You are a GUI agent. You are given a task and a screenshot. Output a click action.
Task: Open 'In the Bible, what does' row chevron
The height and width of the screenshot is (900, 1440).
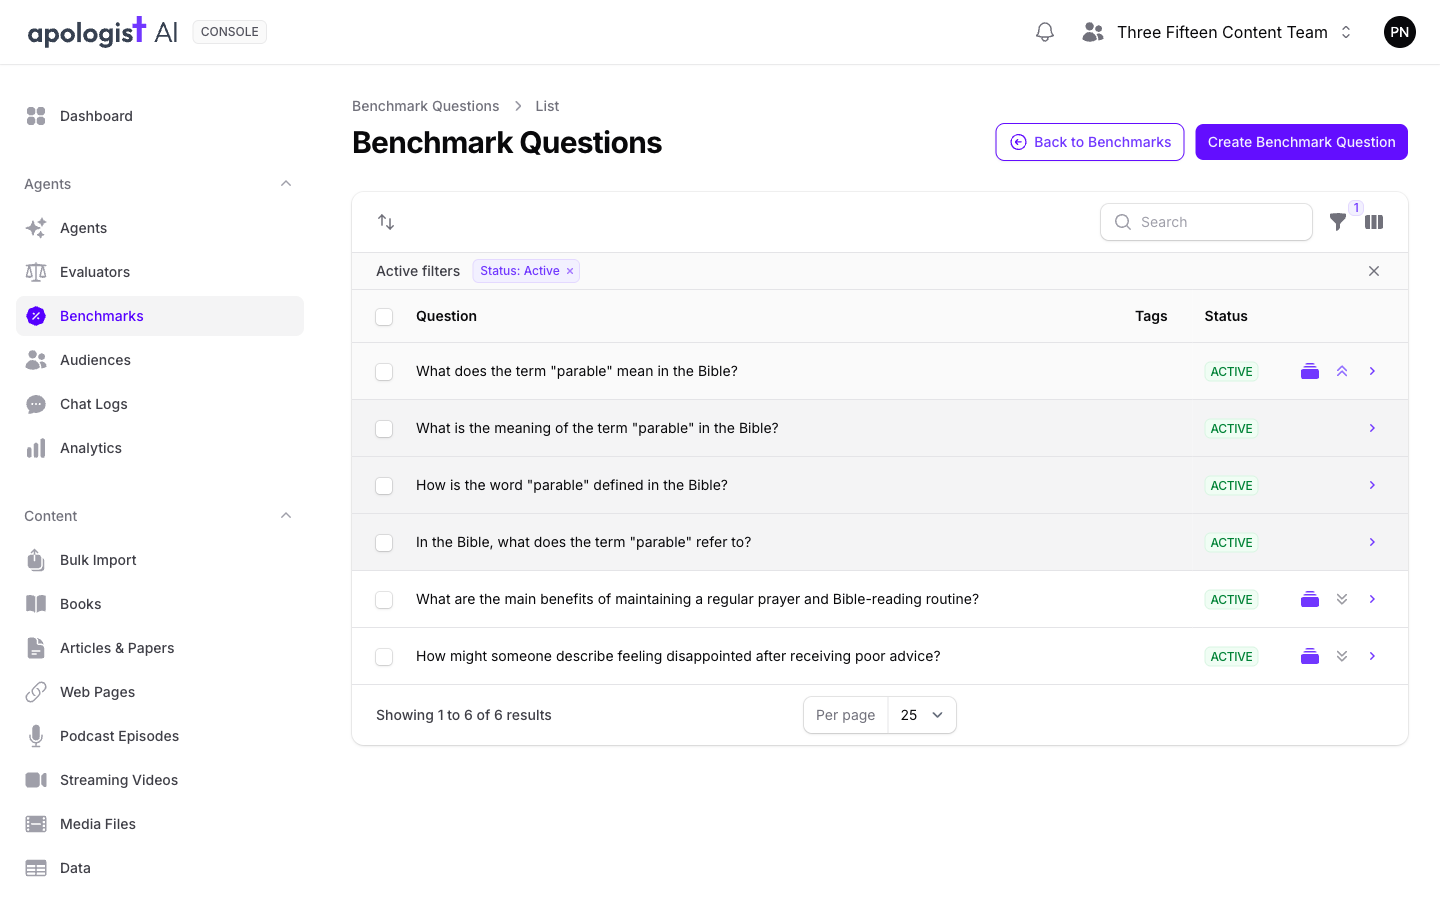pos(1372,542)
